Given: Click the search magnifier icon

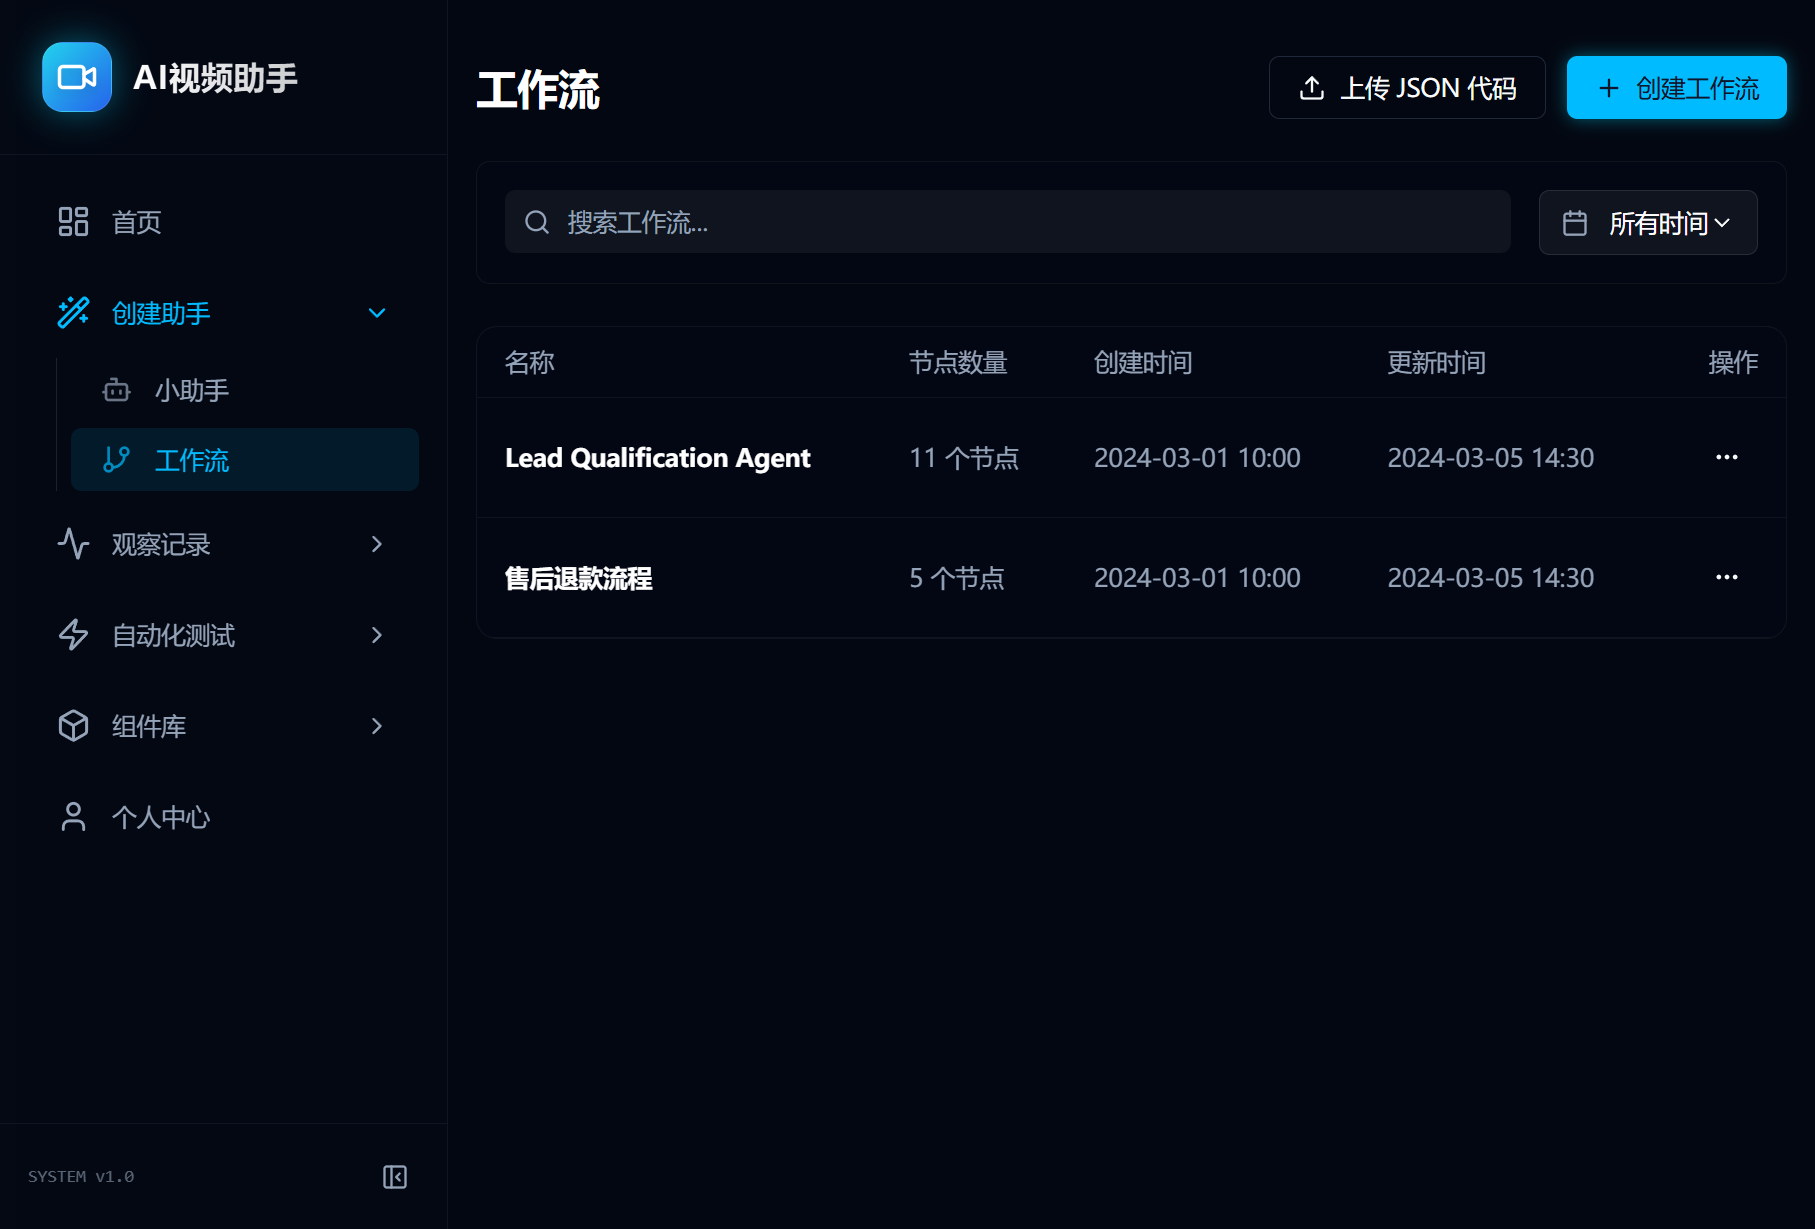Looking at the screenshot, I should 537,222.
